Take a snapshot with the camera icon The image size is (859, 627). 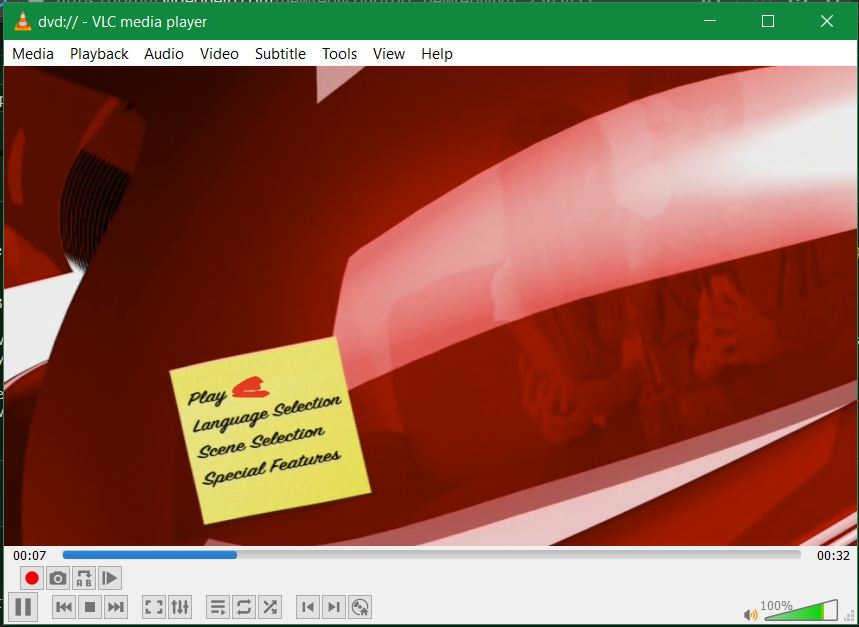[x=58, y=578]
